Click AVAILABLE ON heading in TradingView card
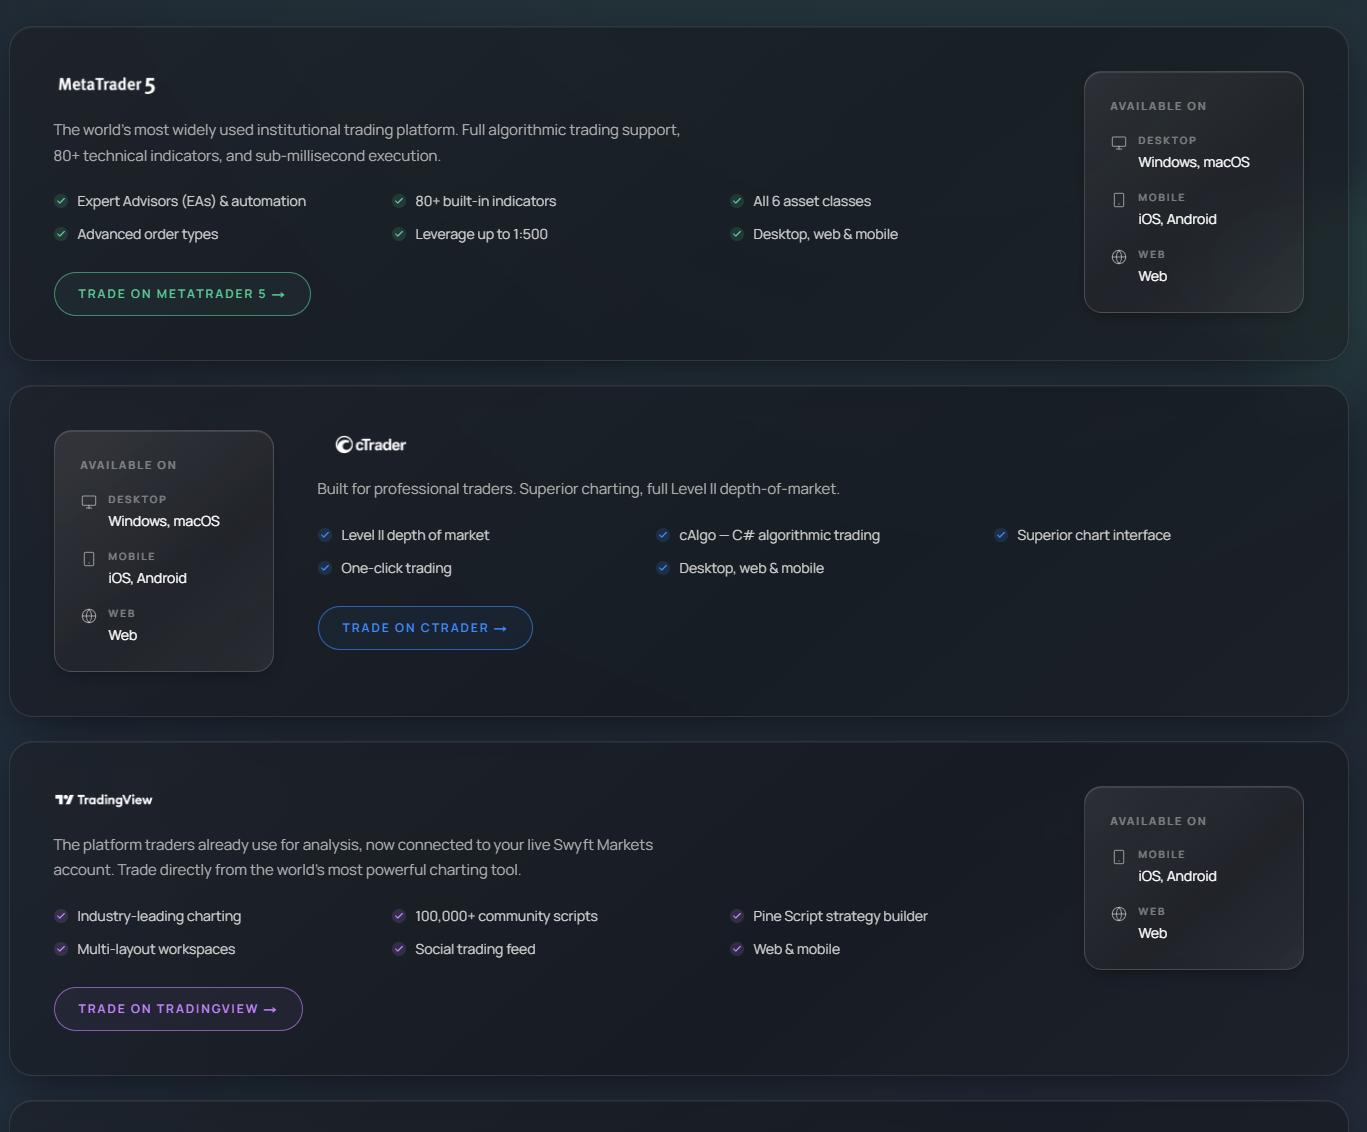This screenshot has width=1367, height=1132. [x=1158, y=821]
